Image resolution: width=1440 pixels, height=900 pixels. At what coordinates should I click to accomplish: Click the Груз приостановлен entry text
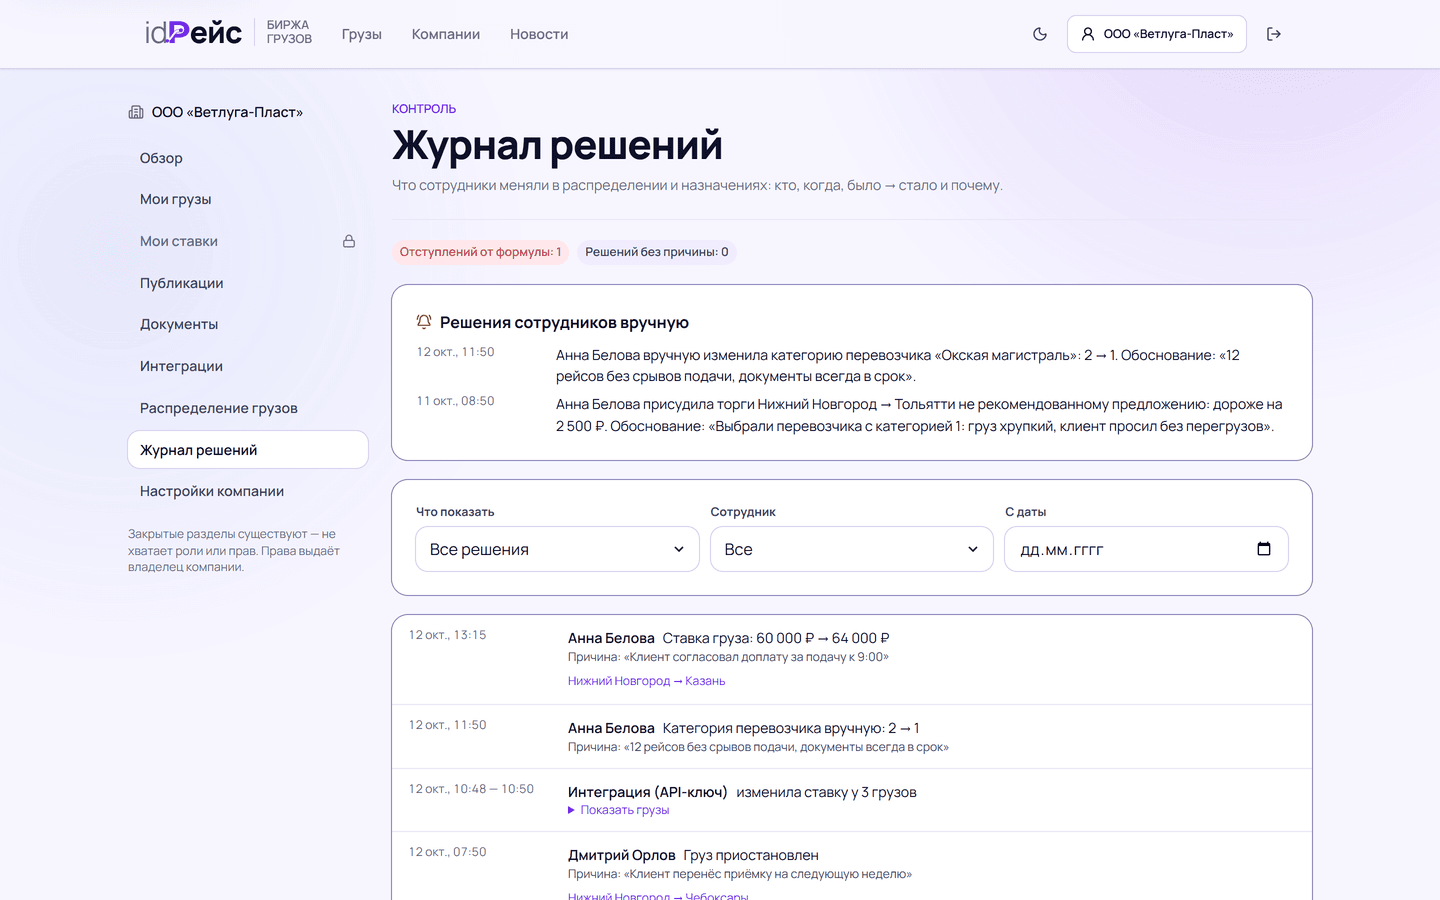click(x=751, y=855)
